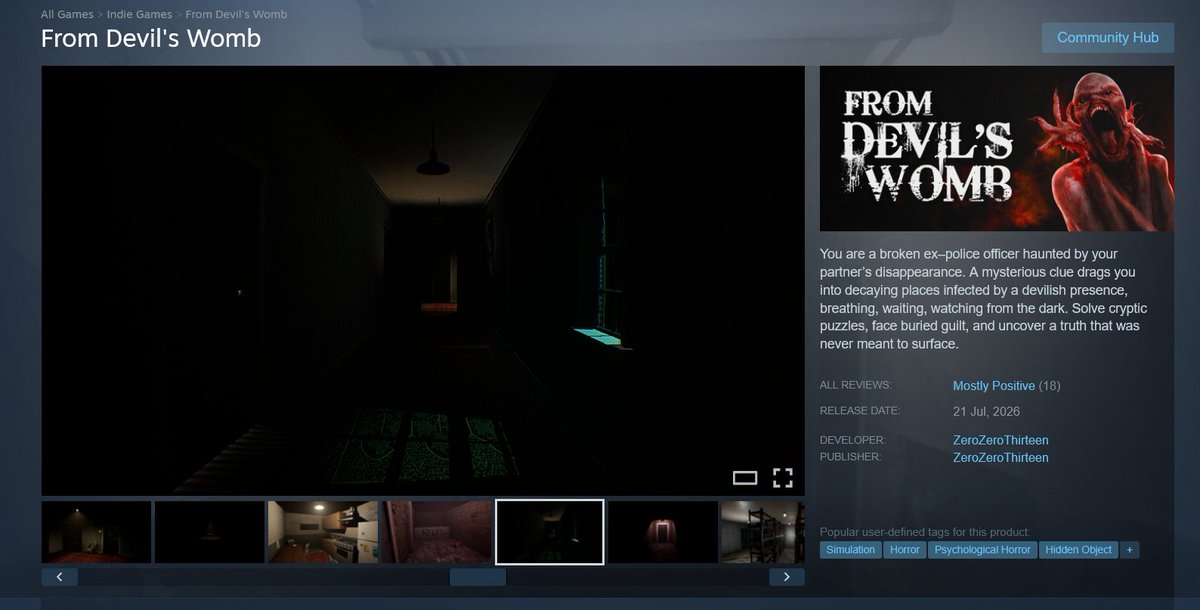The width and height of the screenshot is (1200, 610).
Task: Enter fullscreen via the expand corners icon
Action: click(x=783, y=478)
